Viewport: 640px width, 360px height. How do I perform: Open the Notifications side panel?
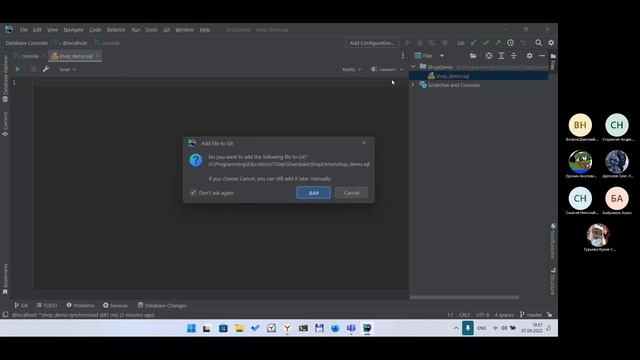[x=553, y=240]
